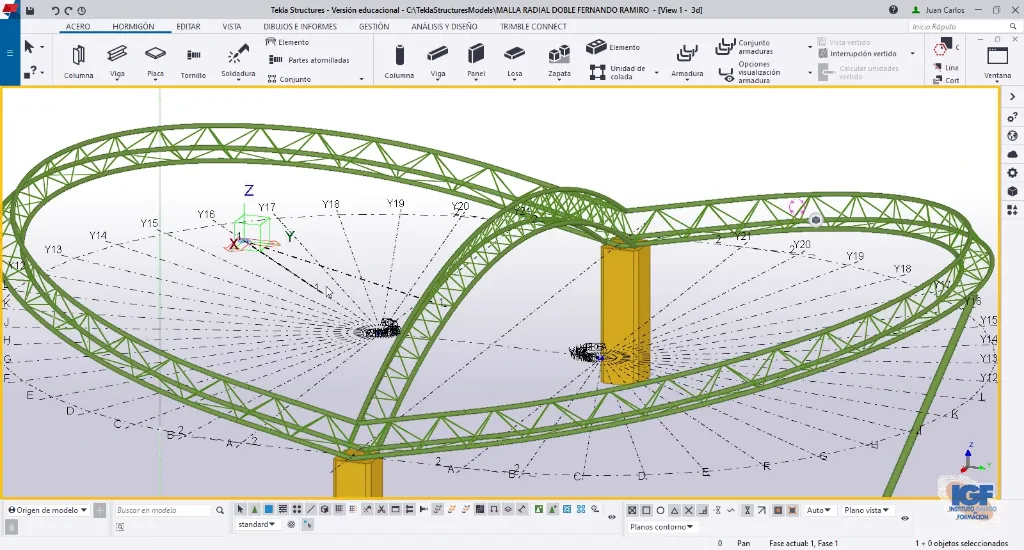Toggle eye icon beside Plano vista
Screen dimensions: 1024x550
pos(904,518)
